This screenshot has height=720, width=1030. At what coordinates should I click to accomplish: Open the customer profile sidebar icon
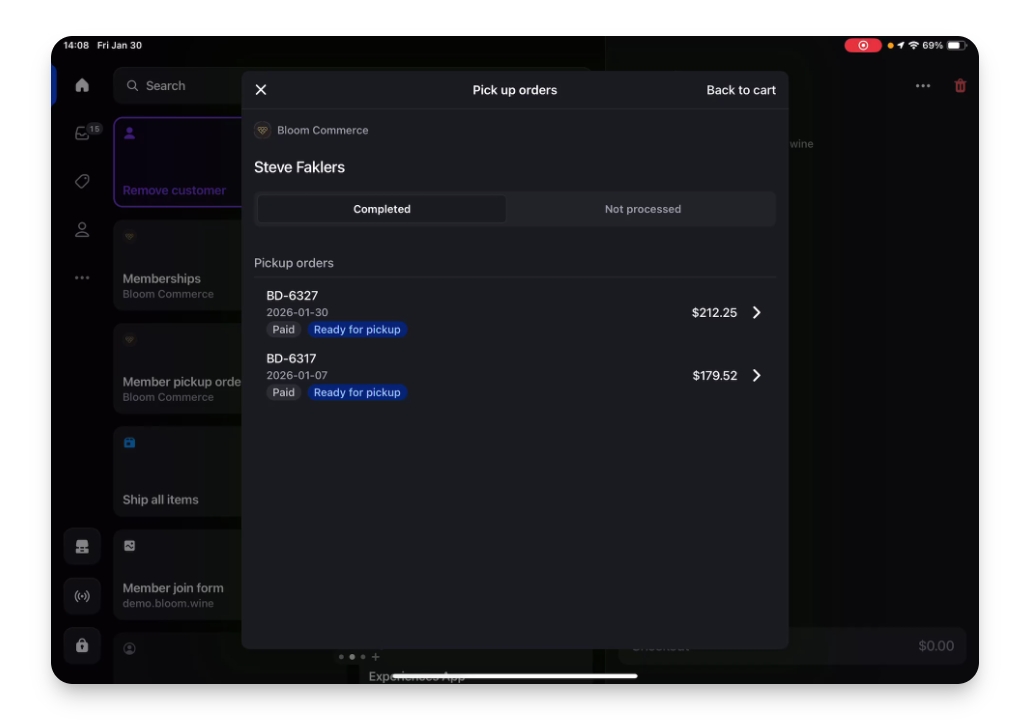pos(82,229)
